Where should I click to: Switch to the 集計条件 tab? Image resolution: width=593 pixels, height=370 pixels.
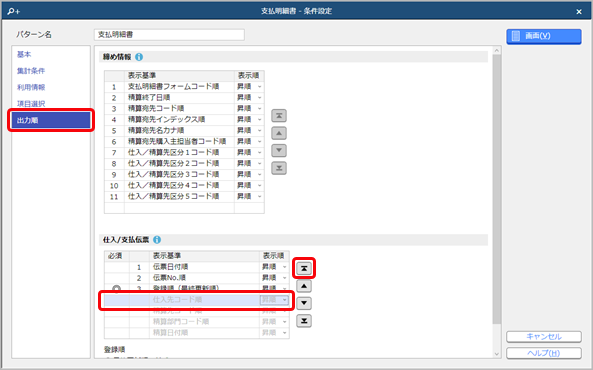coord(31,71)
